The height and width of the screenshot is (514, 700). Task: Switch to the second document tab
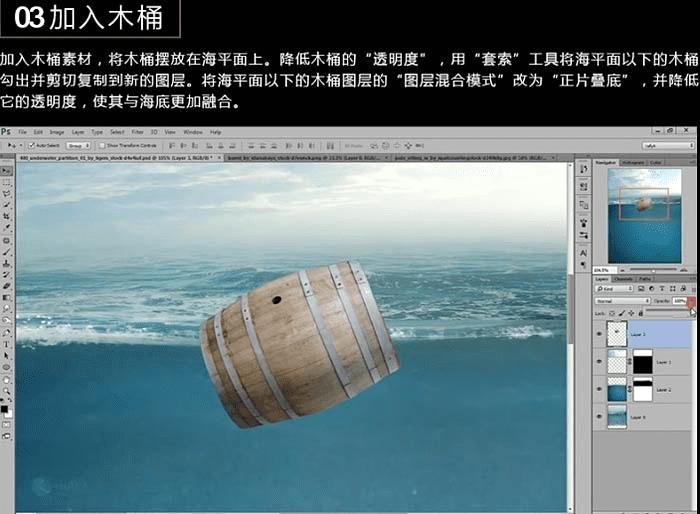[x=306, y=158]
